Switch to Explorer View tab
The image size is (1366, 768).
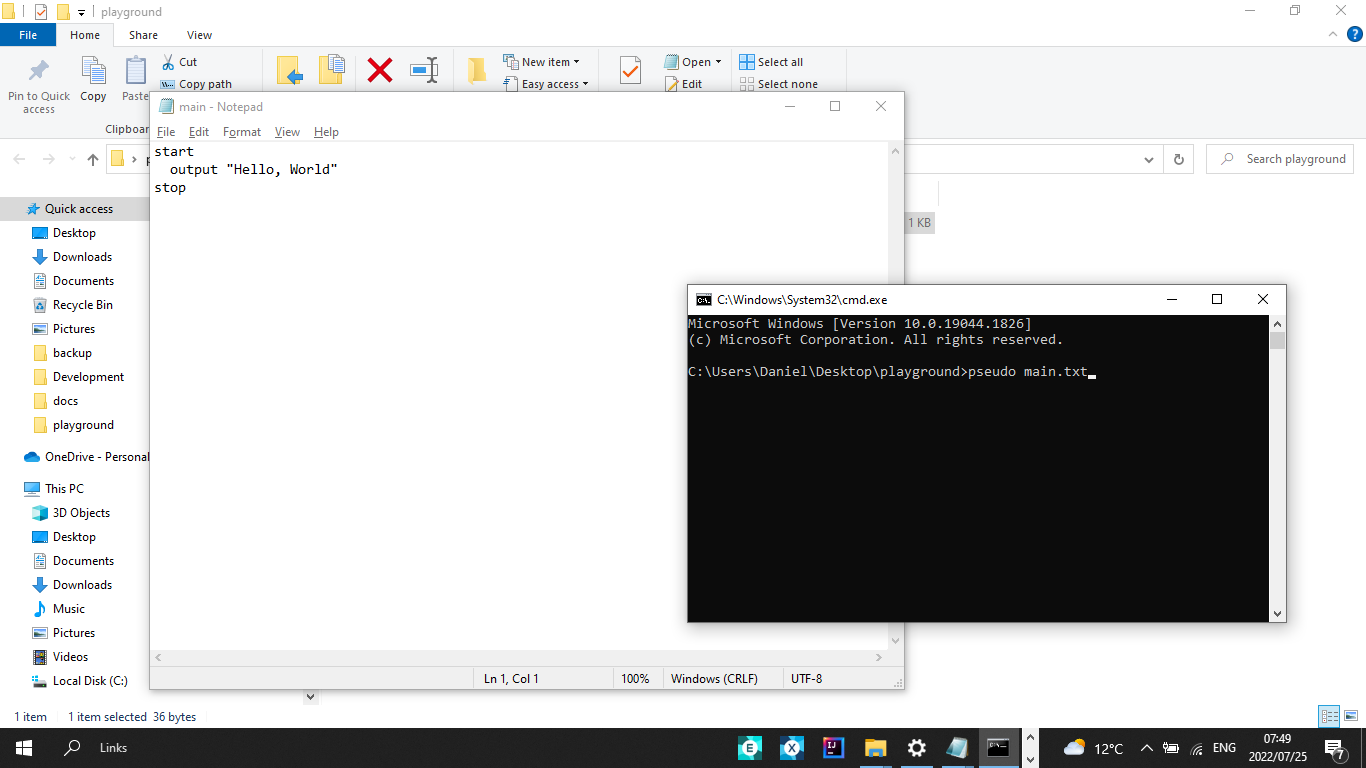pyautogui.click(x=199, y=34)
